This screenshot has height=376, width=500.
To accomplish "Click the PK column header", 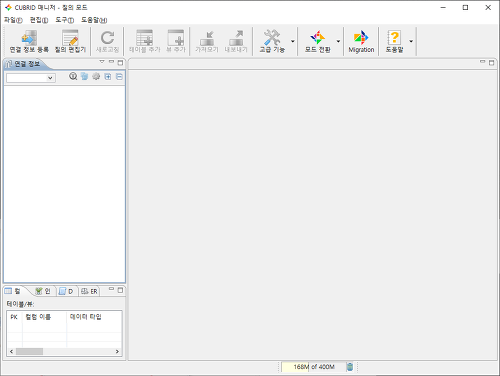I will click(14, 317).
